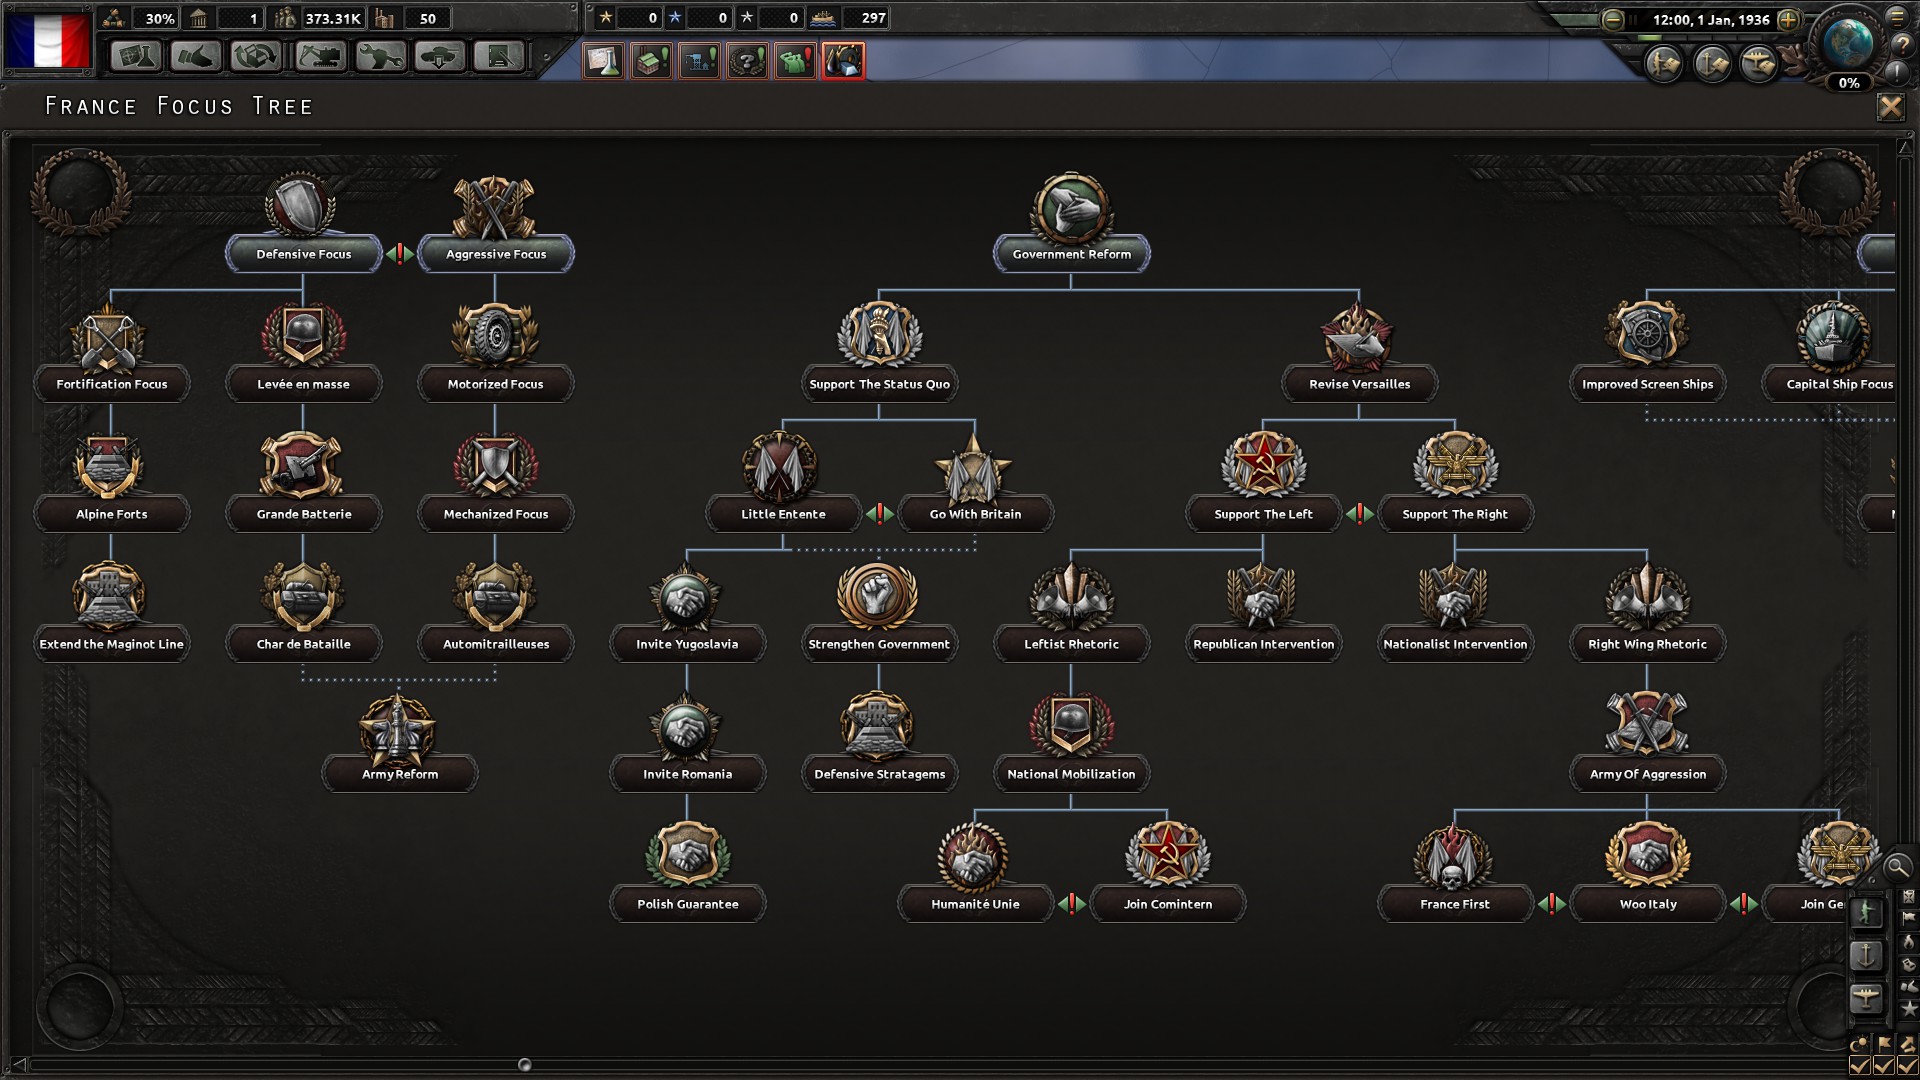The width and height of the screenshot is (1920, 1080).
Task: Choose the Little Entente focus
Action: pyautogui.click(x=783, y=514)
